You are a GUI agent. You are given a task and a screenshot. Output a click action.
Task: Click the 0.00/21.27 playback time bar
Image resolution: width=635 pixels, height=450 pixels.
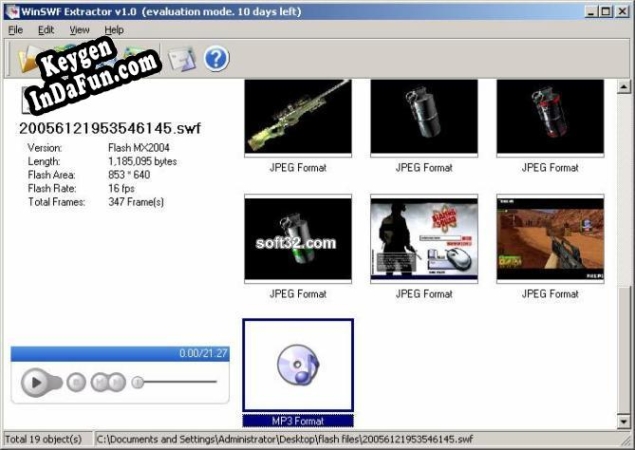pos(120,353)
